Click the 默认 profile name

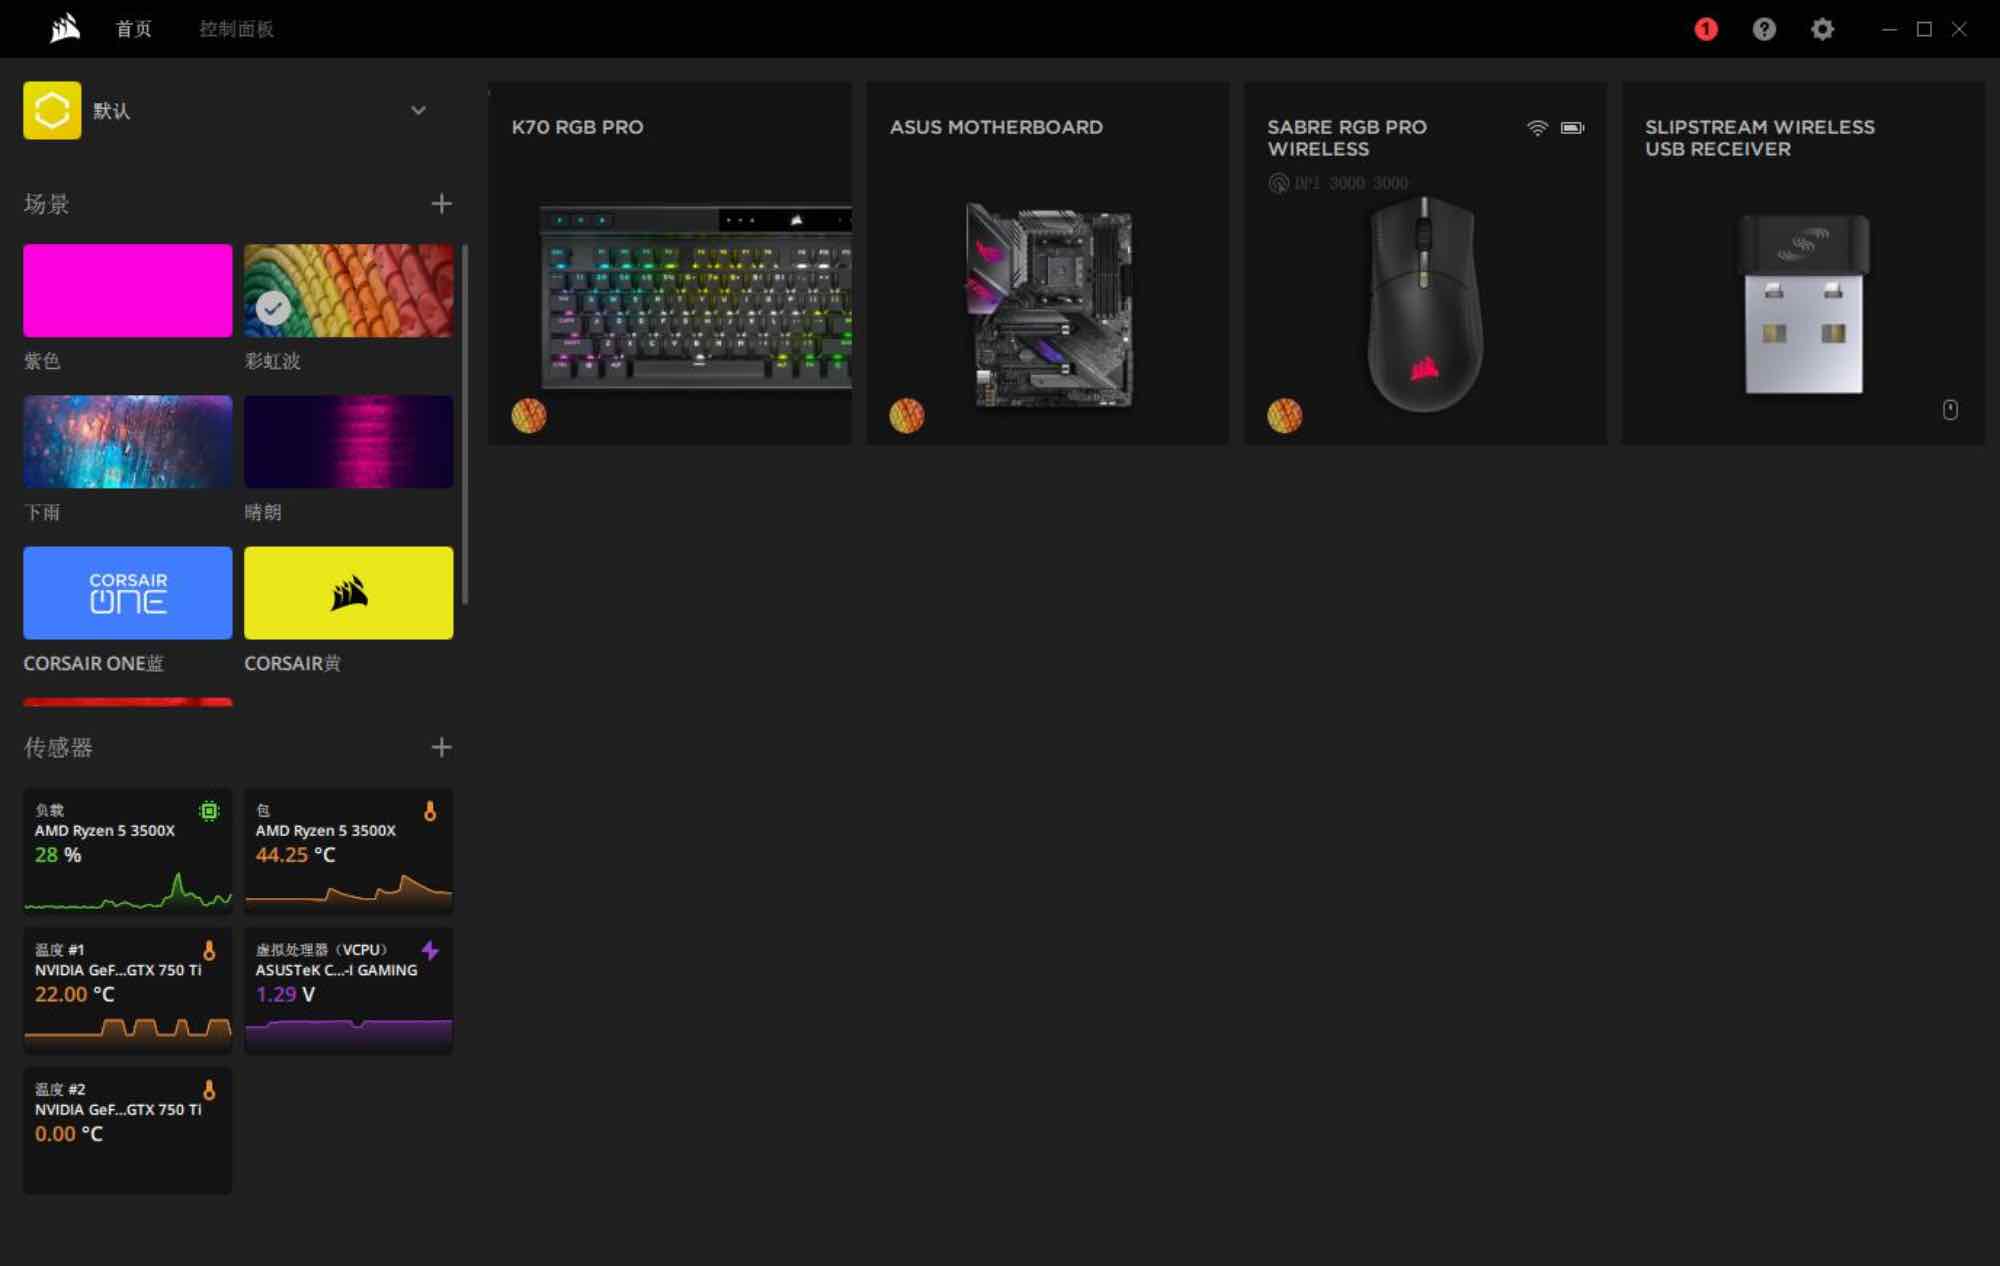pos(112,110)
